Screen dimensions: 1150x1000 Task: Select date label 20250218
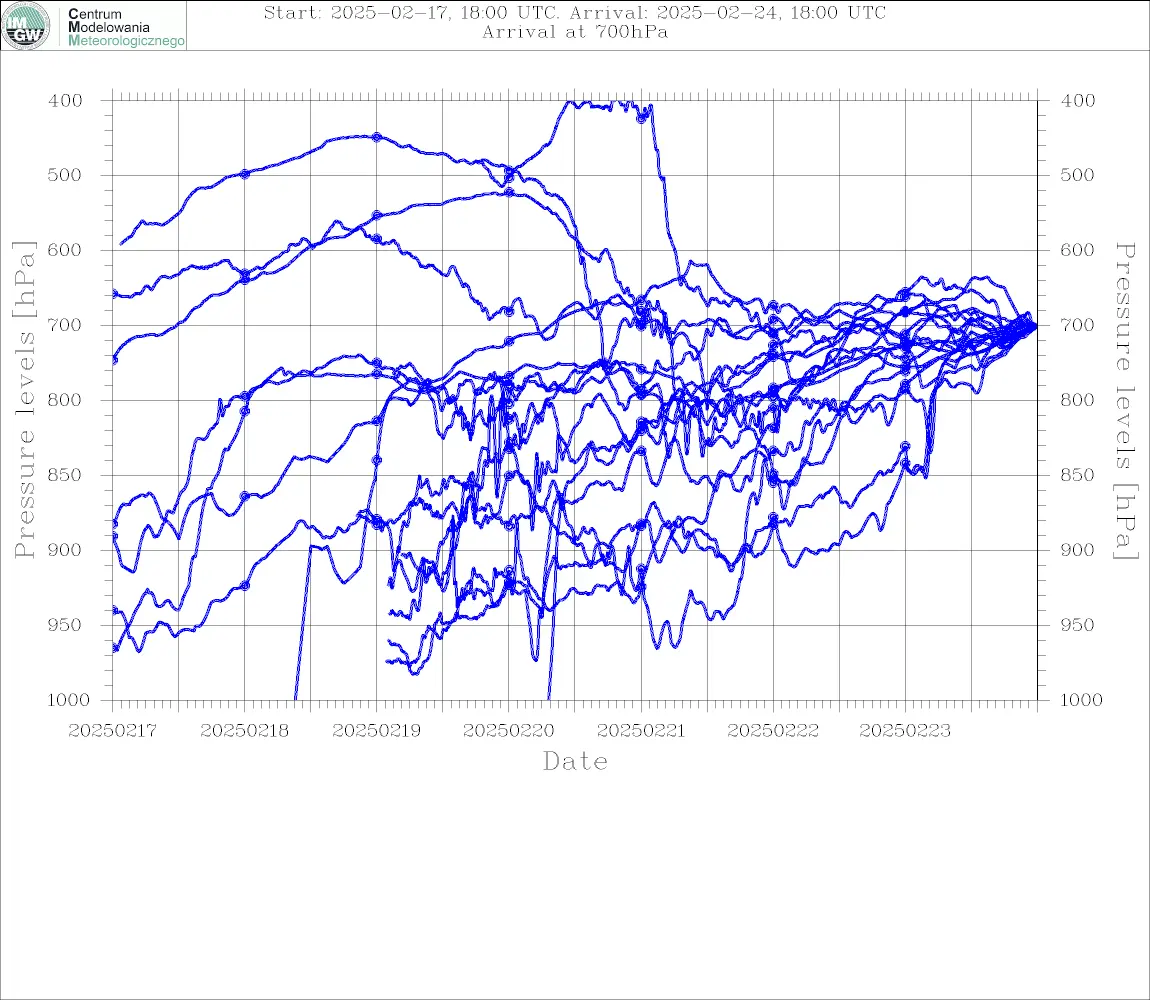coord(244,731)
